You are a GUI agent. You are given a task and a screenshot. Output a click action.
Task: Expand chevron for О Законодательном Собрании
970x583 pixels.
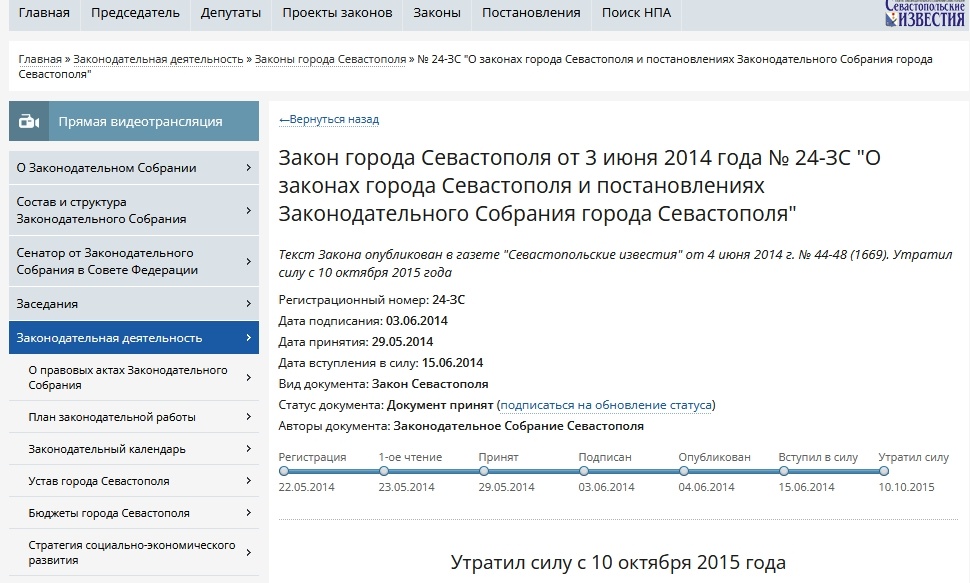click(248, 168)
